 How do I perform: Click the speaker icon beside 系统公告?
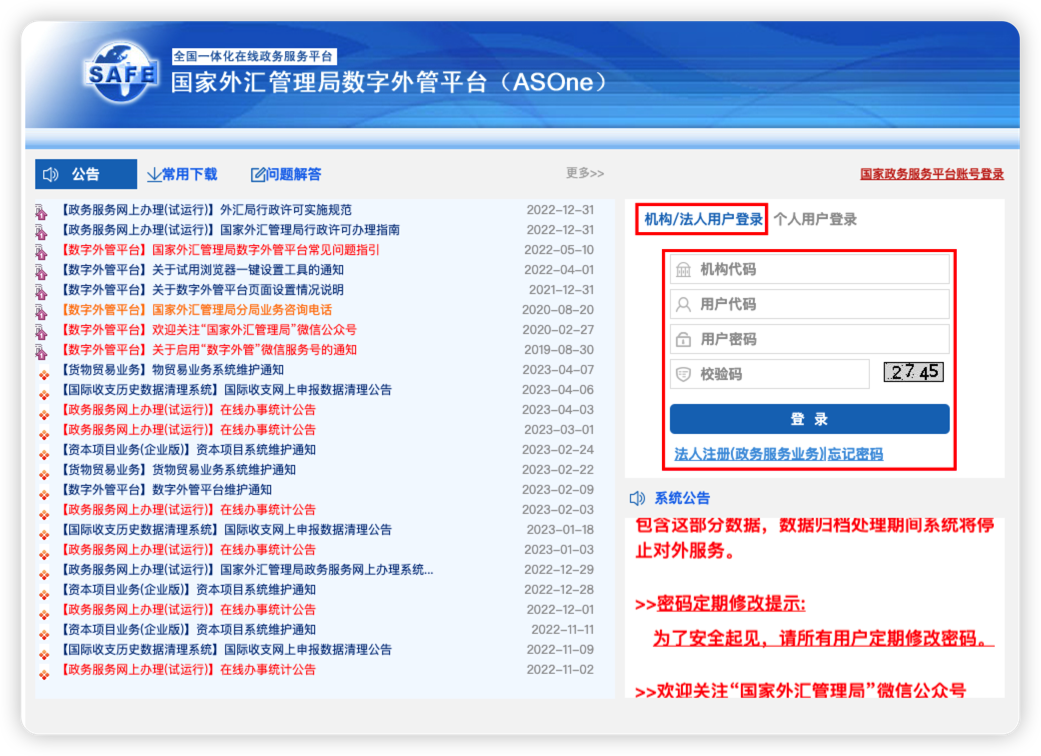point(637,498)
